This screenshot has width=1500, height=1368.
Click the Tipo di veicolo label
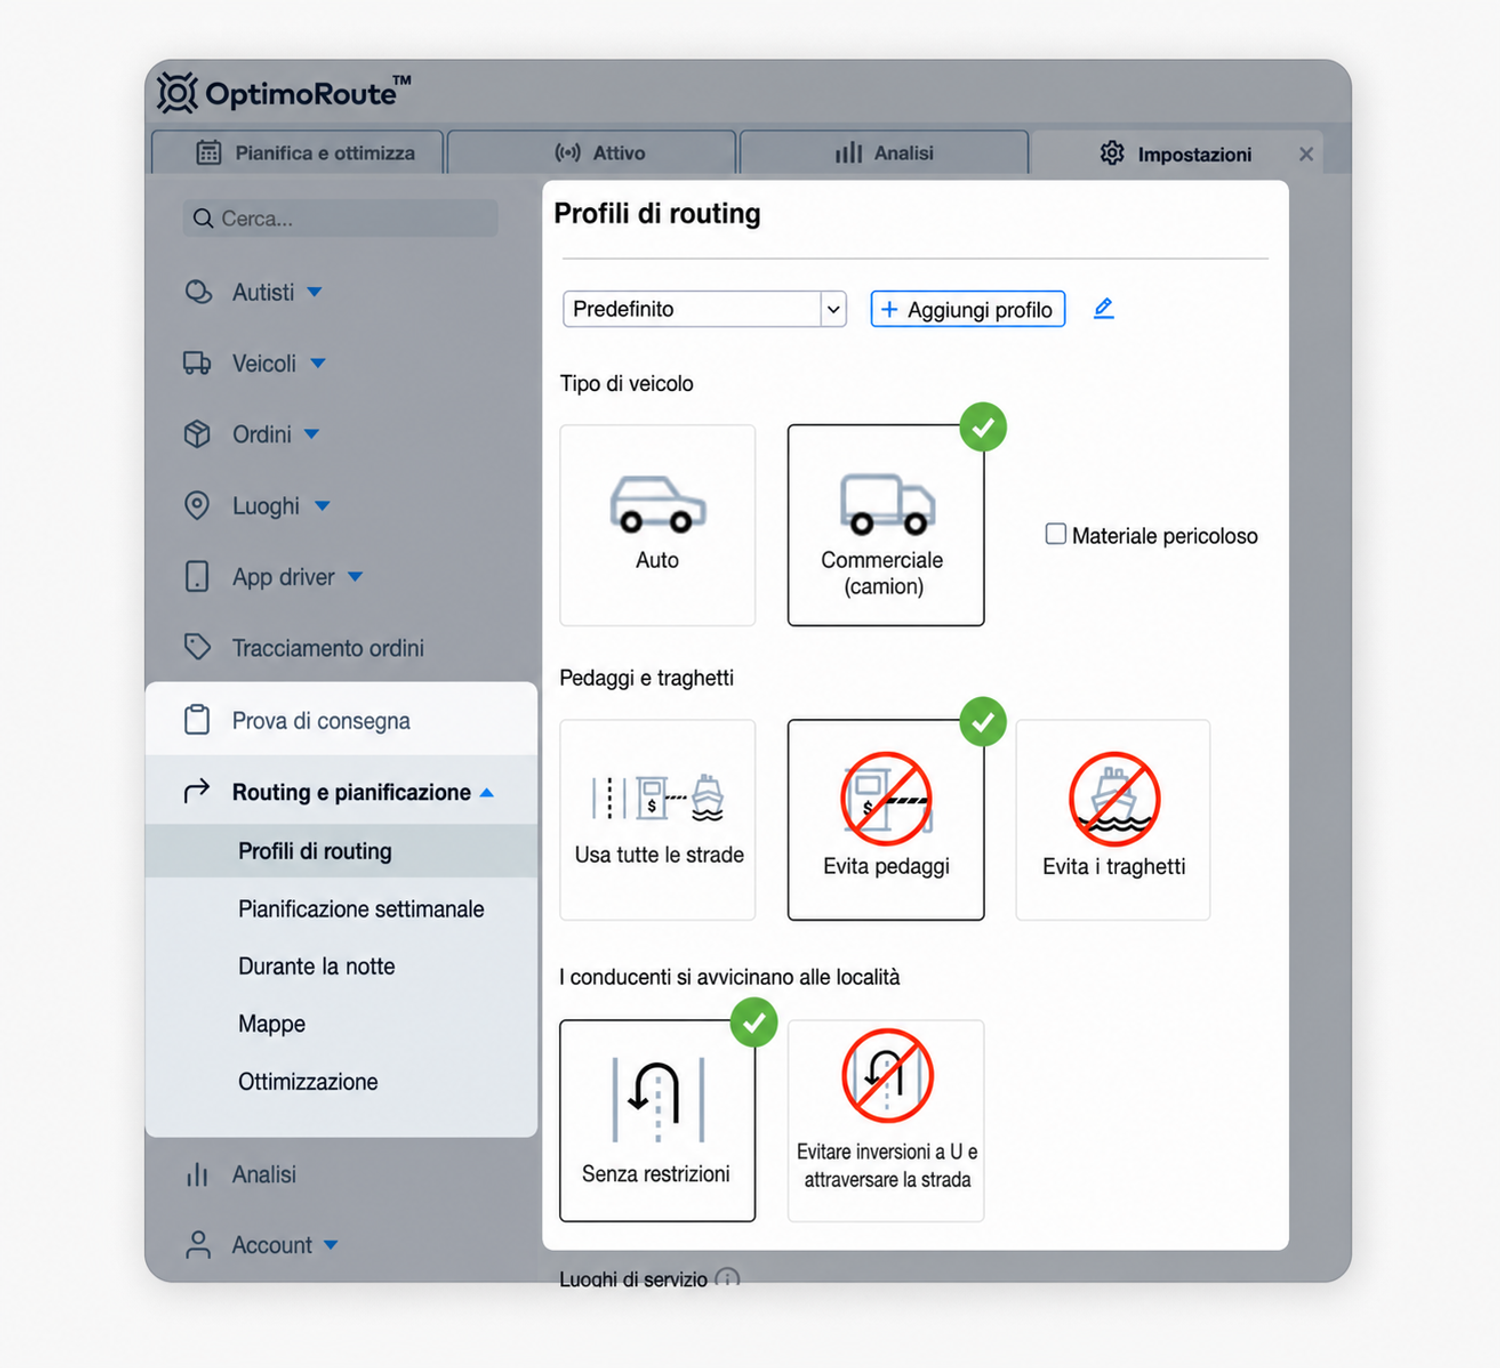(x=627, y=384)
